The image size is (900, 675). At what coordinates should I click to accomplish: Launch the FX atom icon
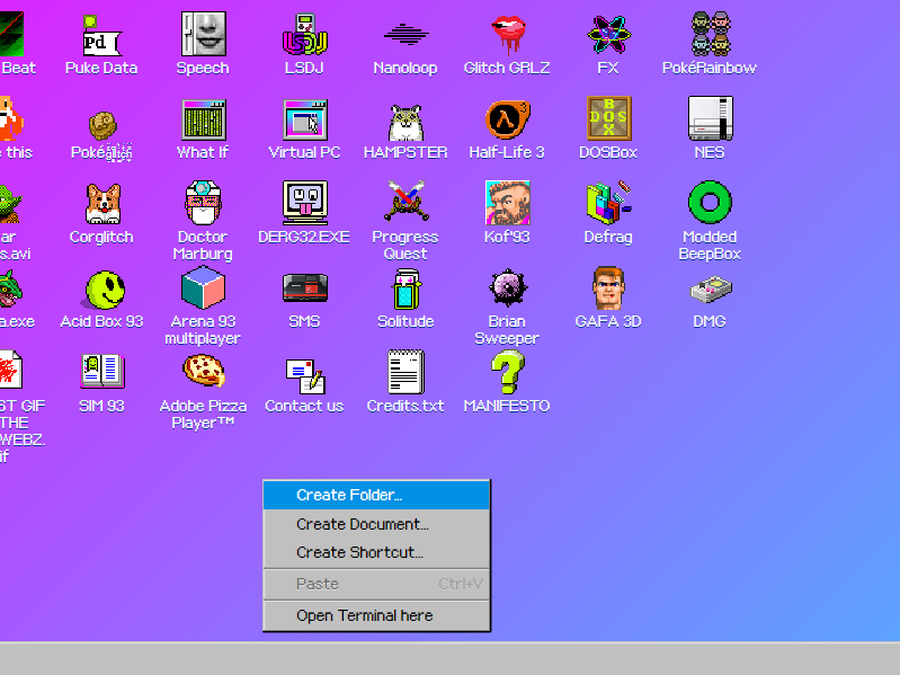pyautogui.click(x=608, y=34)
